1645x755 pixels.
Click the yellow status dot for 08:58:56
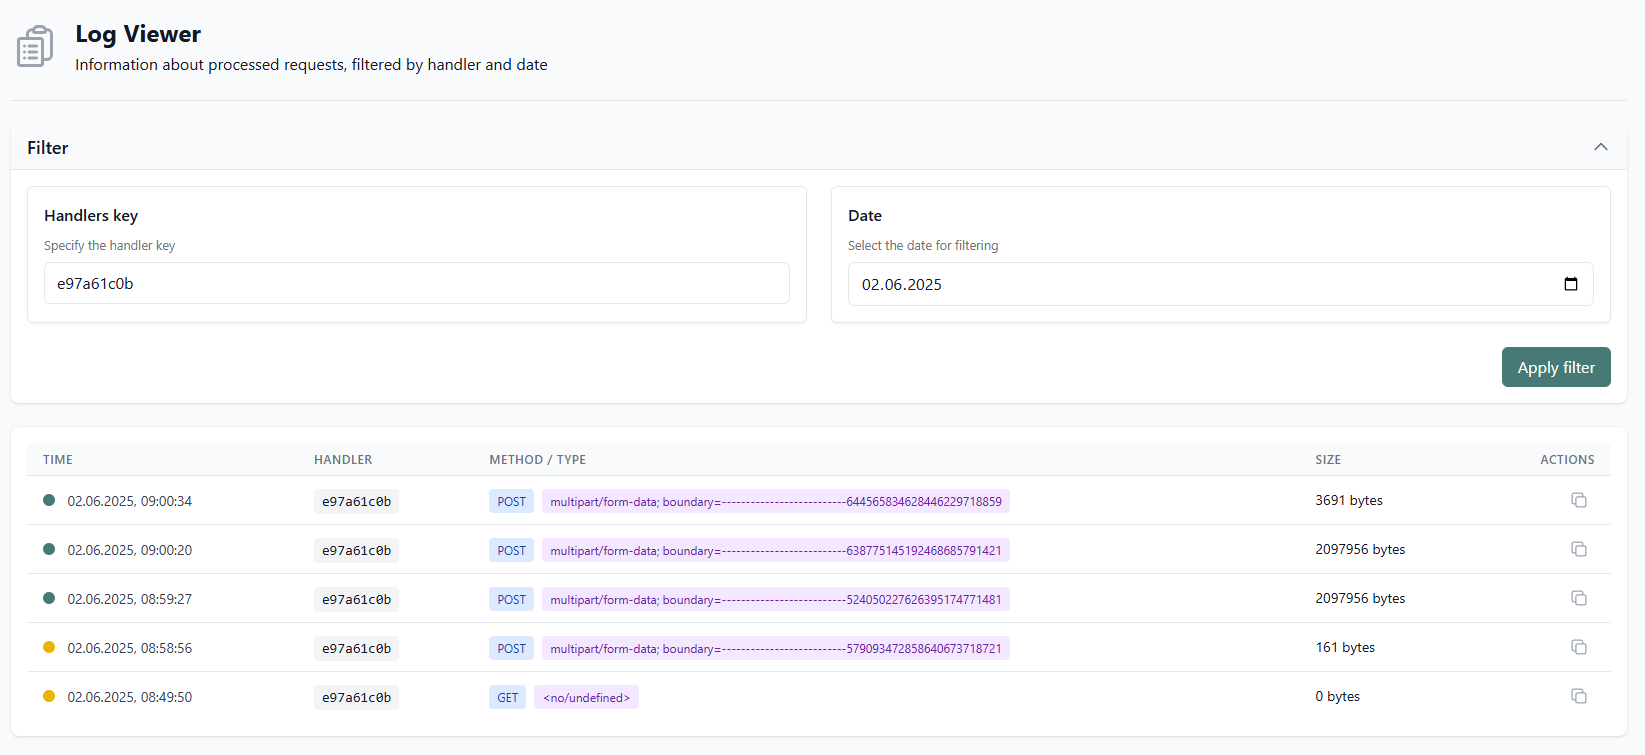[x=49, y=647]
